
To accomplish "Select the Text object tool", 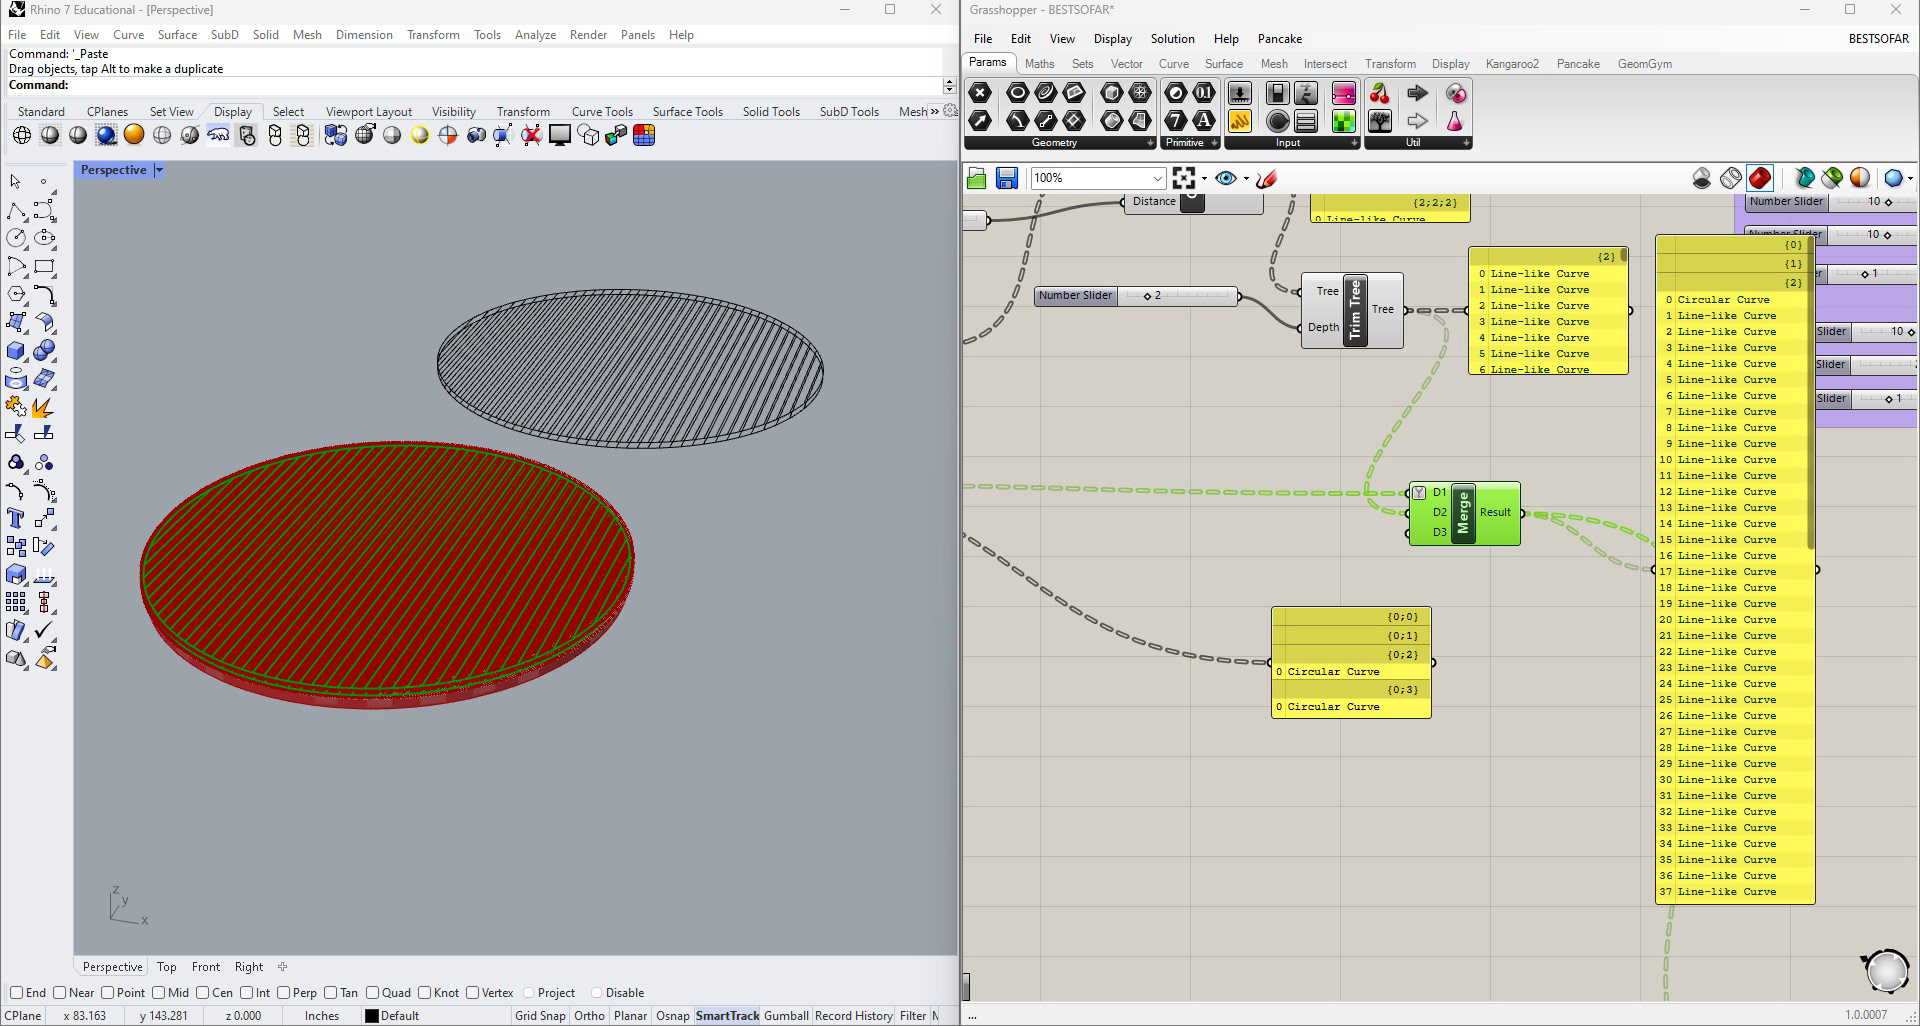I will 16,518.
